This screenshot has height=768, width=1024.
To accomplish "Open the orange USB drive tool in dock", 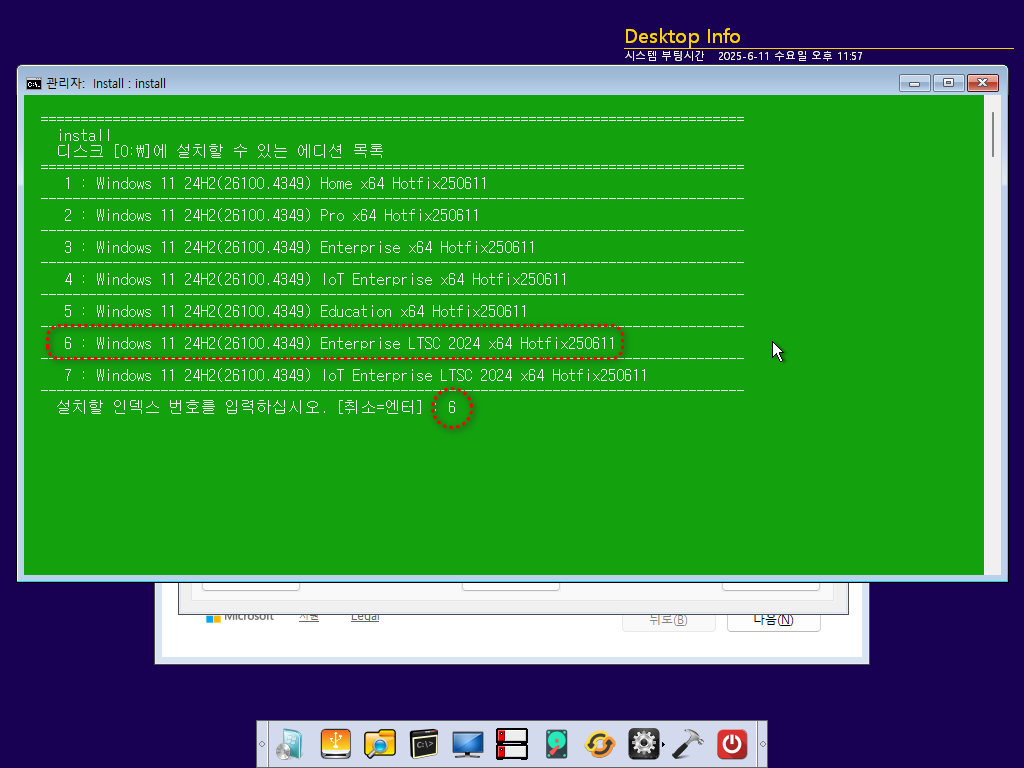I will pyautogui.click(x=336, y=744).
